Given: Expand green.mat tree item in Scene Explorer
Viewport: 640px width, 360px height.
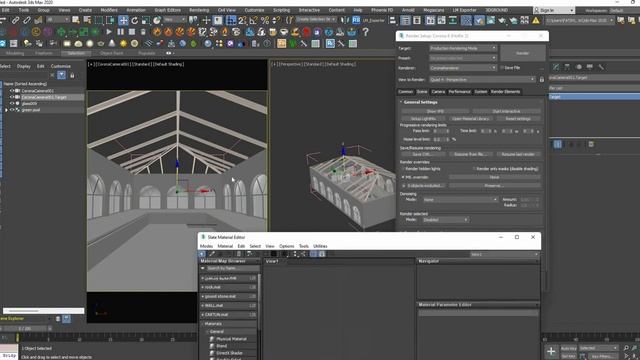Looking at the screenshot, I should 6,110.
